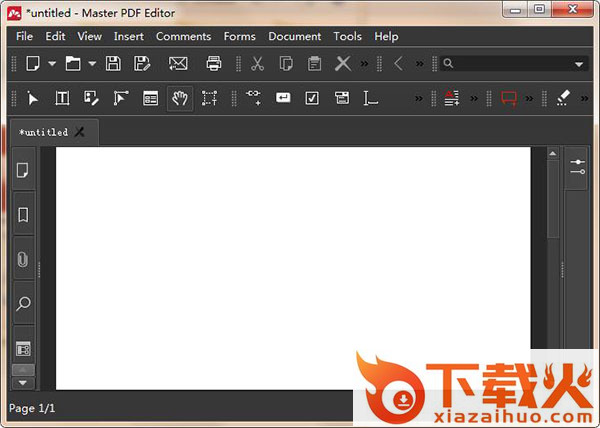The height and width of the screenshot is (428, 600).
Task: Show the Search panel in sidebar
Action: pyautogui.click(x=23, y=304)
